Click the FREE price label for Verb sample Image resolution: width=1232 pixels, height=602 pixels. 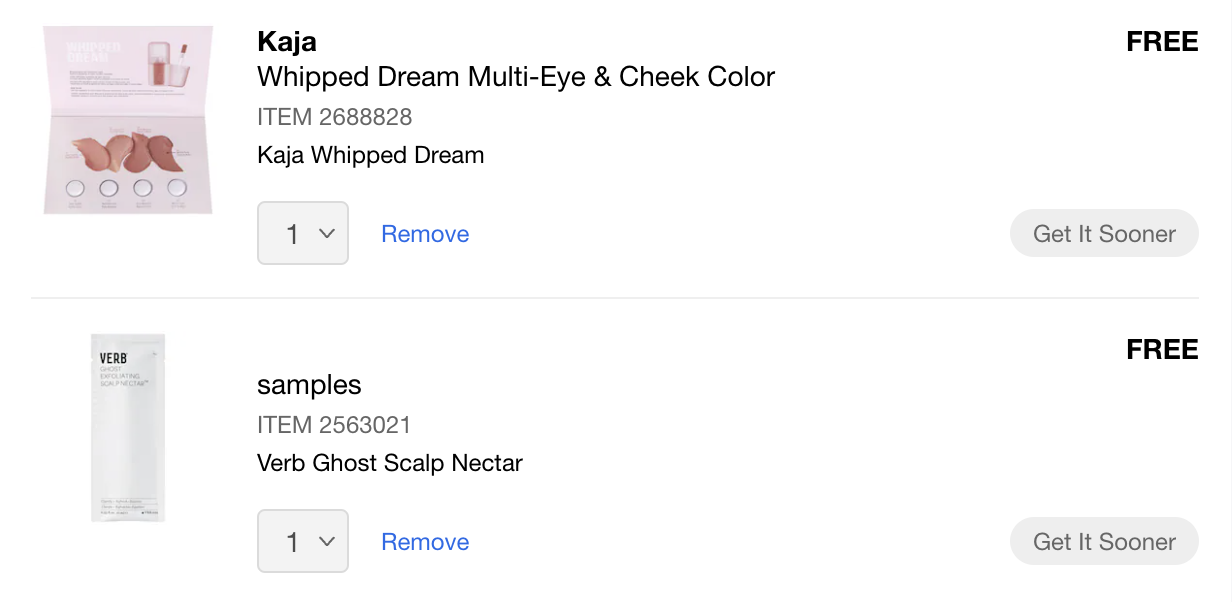(1161, 350)
